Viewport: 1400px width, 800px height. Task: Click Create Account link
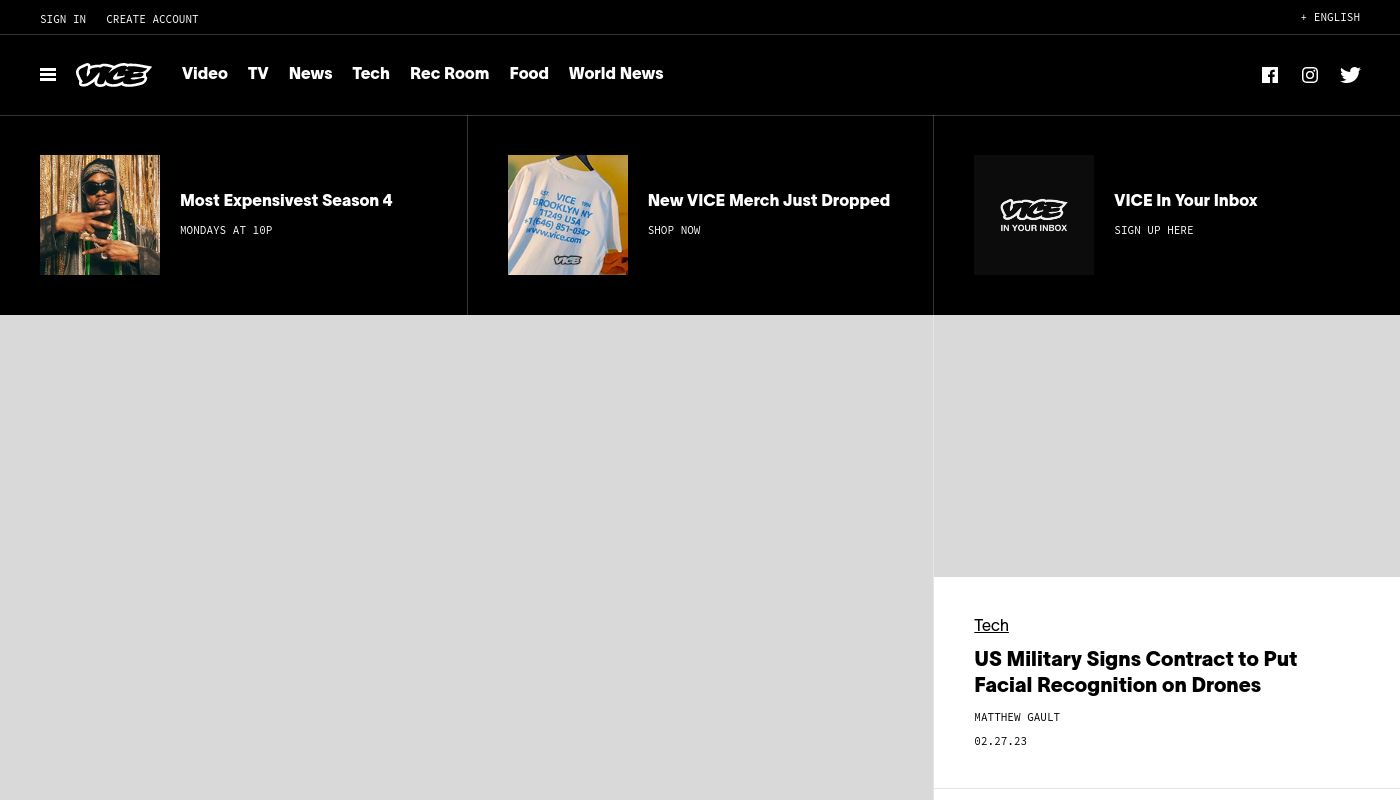pyautogui.click(x=152, y=19)
